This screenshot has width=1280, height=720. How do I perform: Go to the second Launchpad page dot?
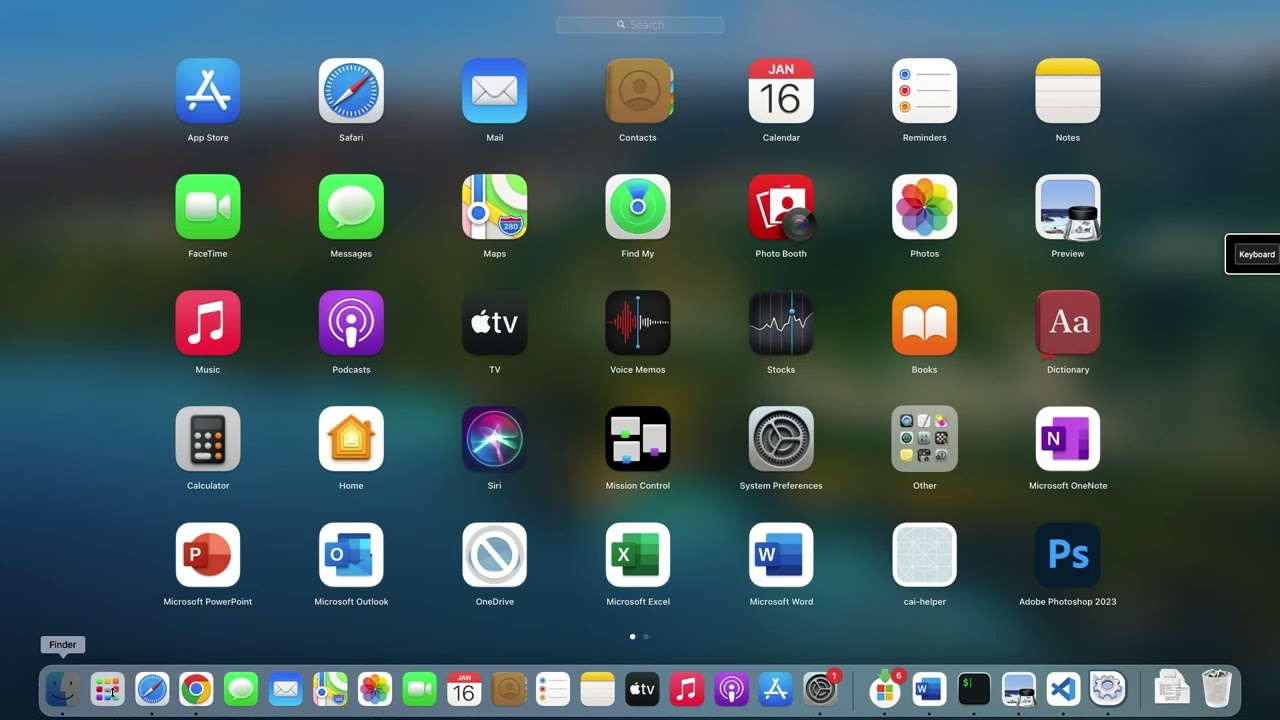tap(646, 636)
